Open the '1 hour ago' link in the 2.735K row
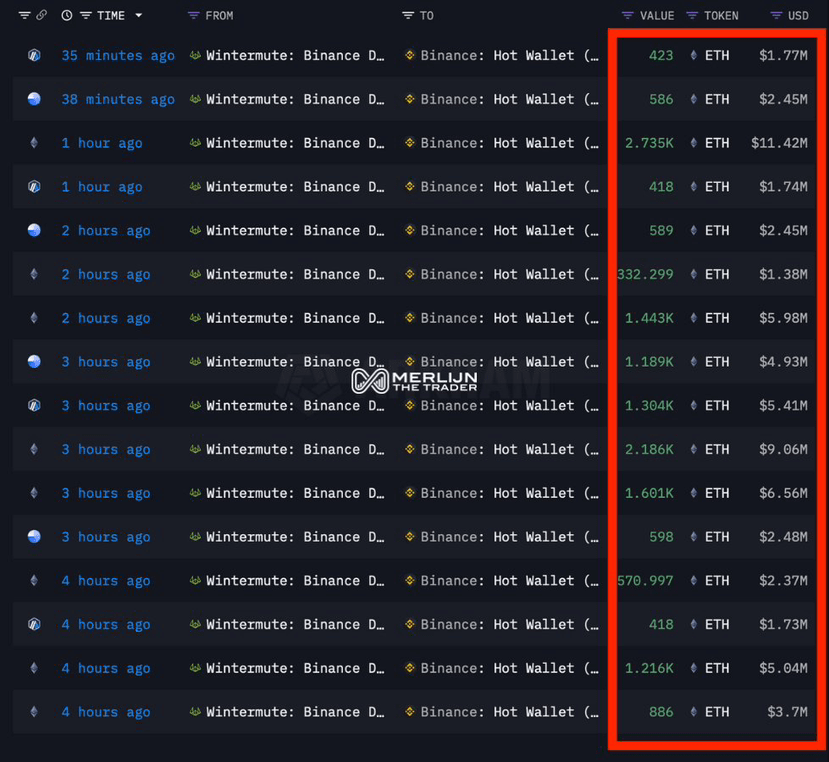The height and width of the screenshot is (762, 829). click(x=102, y=143)
